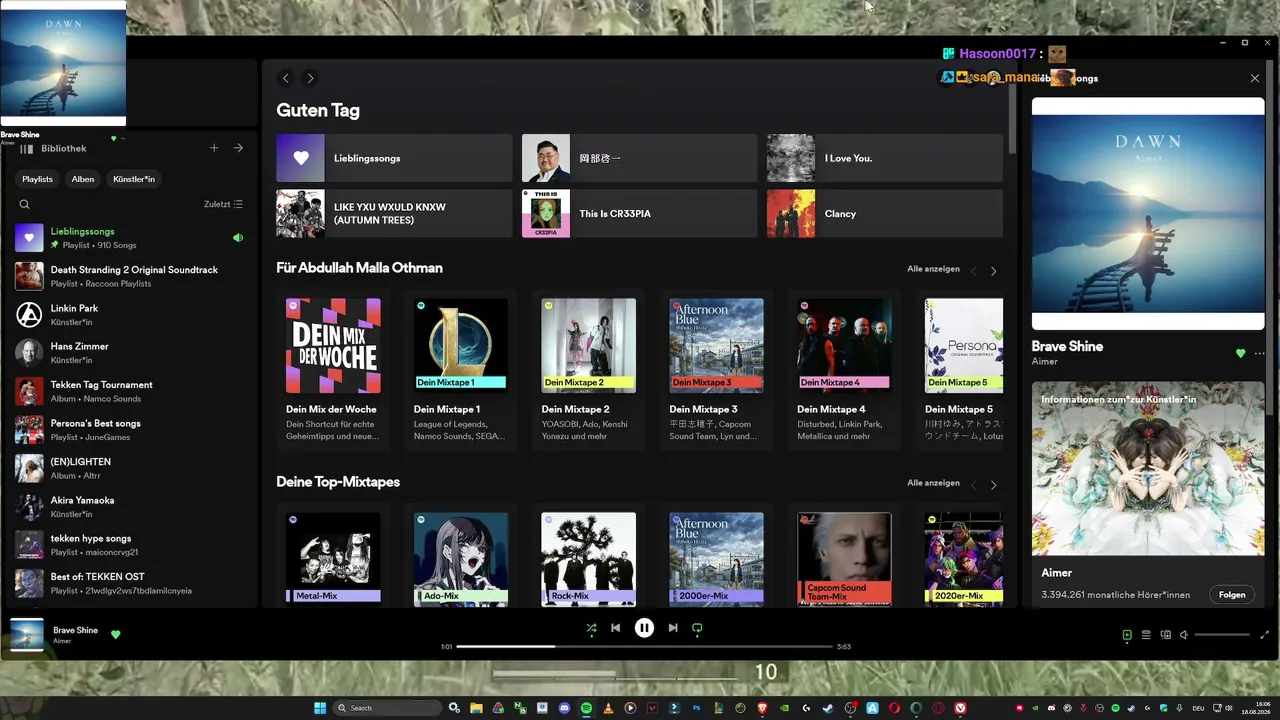Screen dimensions: 1280x720
Task: Go forward in Spotify navigation
Action: (310, 78)
